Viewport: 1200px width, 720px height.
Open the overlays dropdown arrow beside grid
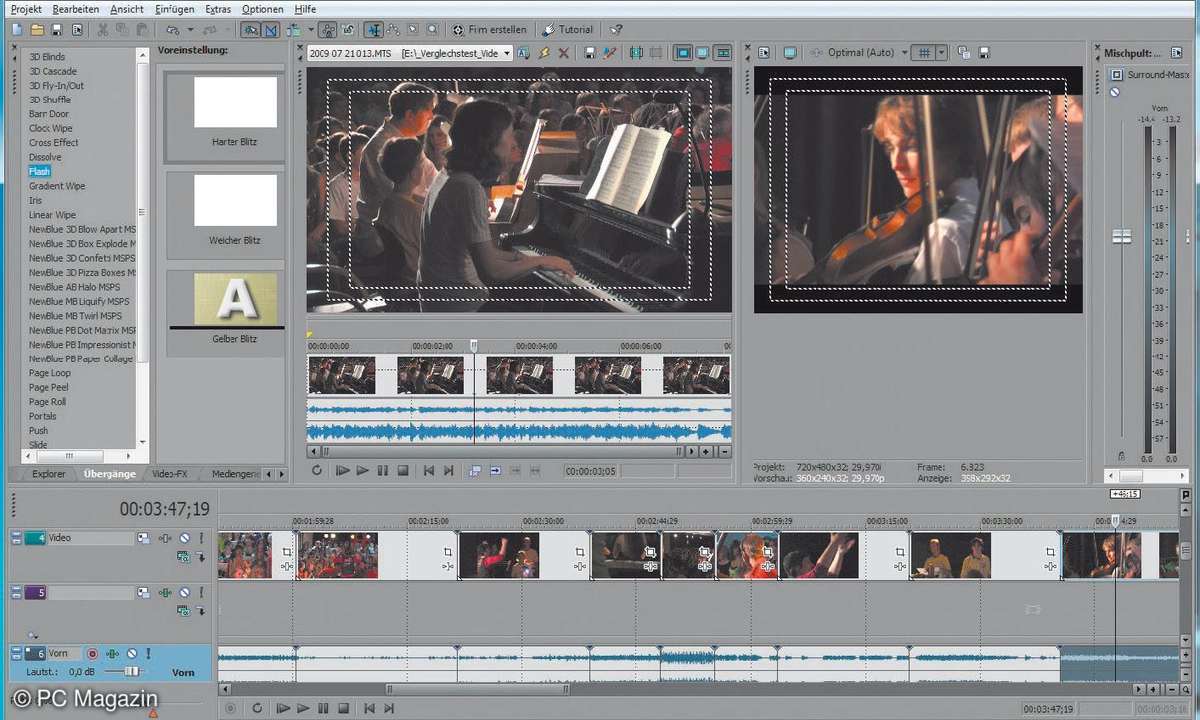(x=942, y=53)
